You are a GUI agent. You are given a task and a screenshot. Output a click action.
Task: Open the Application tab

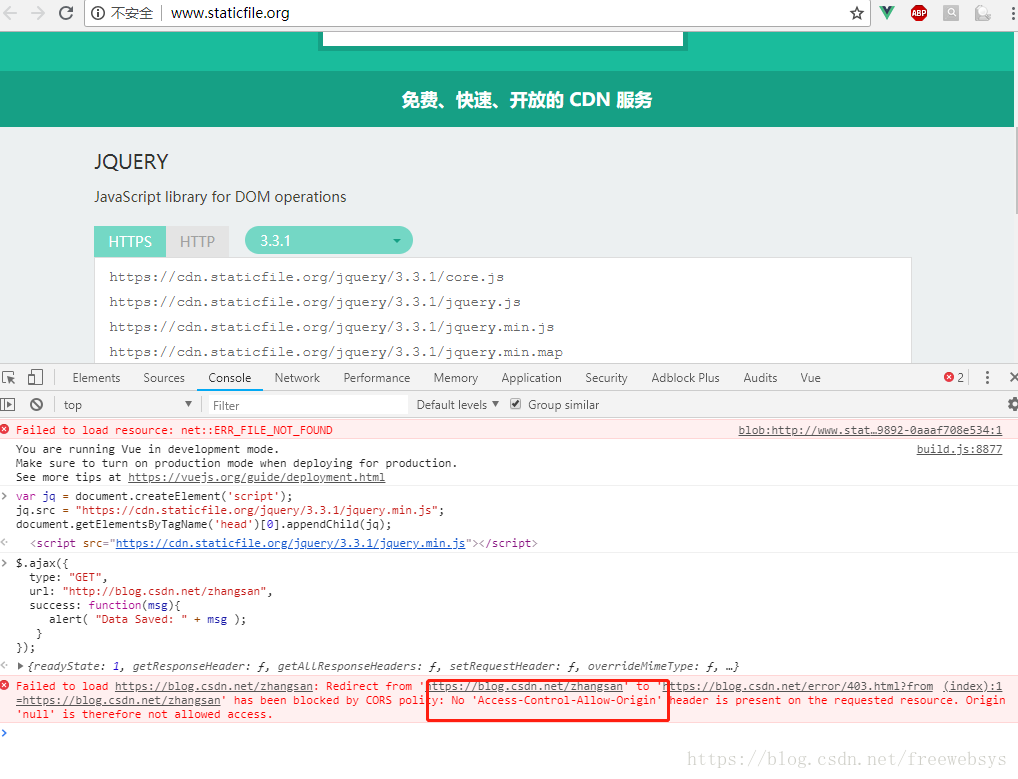click(531, 378)
